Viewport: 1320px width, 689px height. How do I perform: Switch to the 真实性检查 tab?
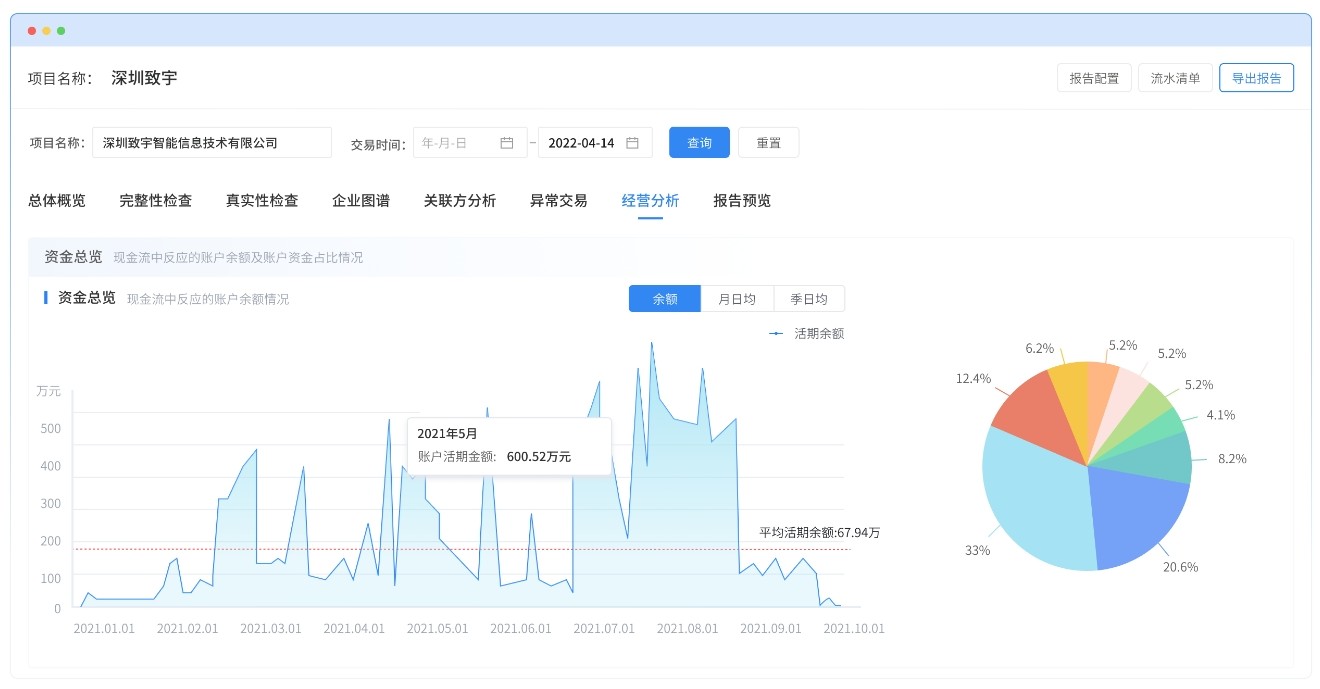tap(262, 201)
